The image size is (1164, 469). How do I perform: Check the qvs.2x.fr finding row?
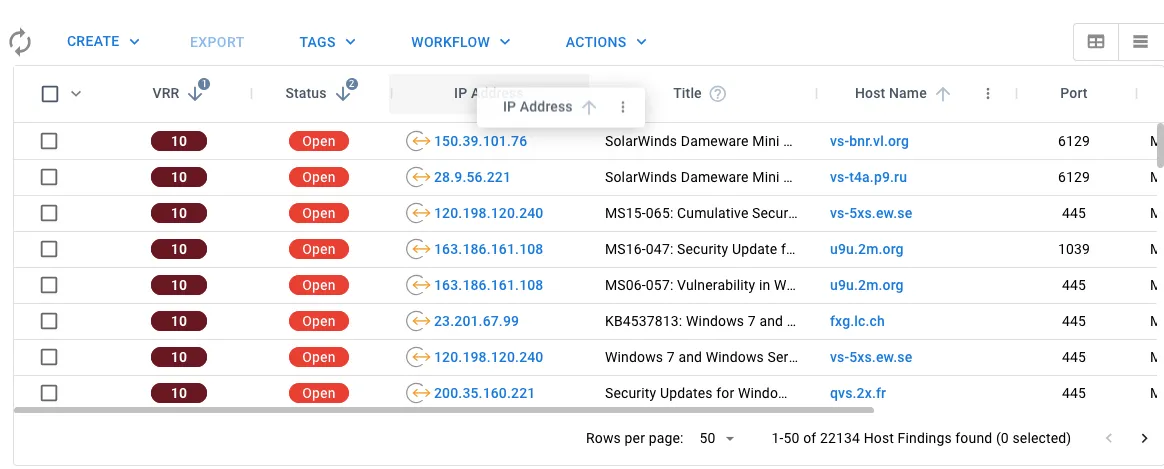coord(49,393)
